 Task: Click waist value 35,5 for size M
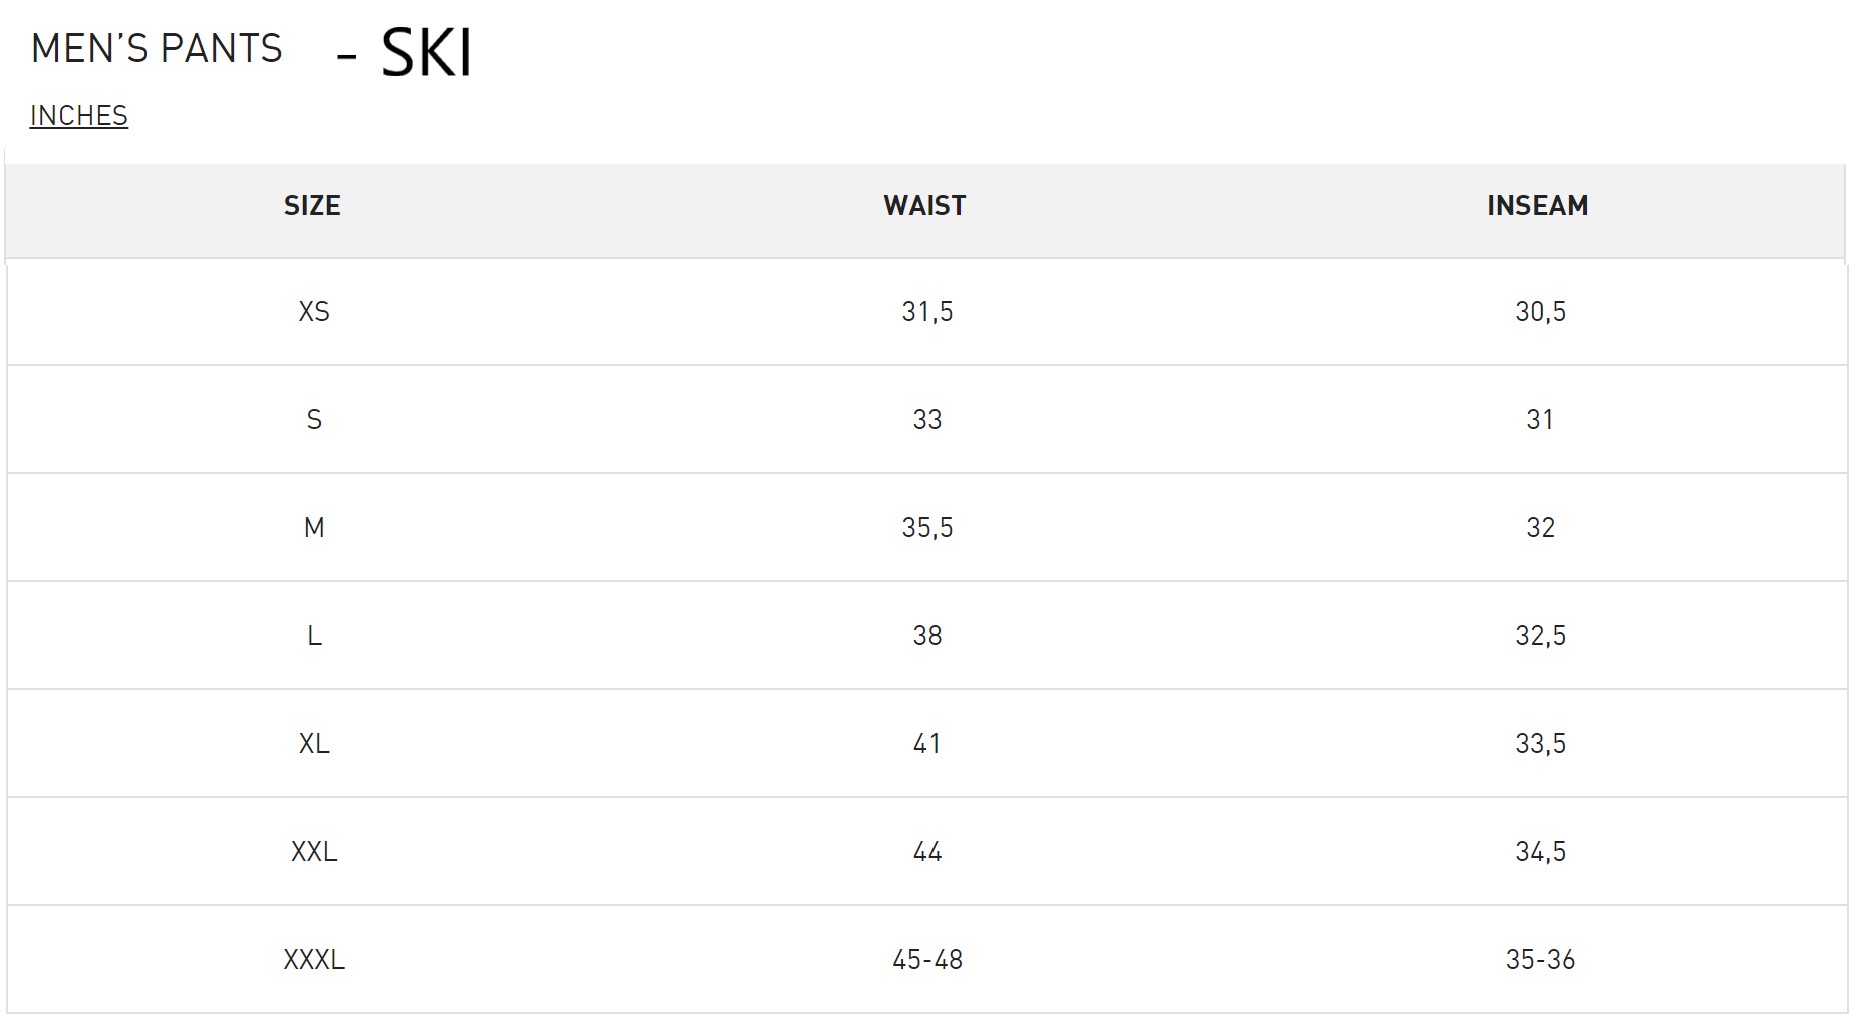coord(927,528)
